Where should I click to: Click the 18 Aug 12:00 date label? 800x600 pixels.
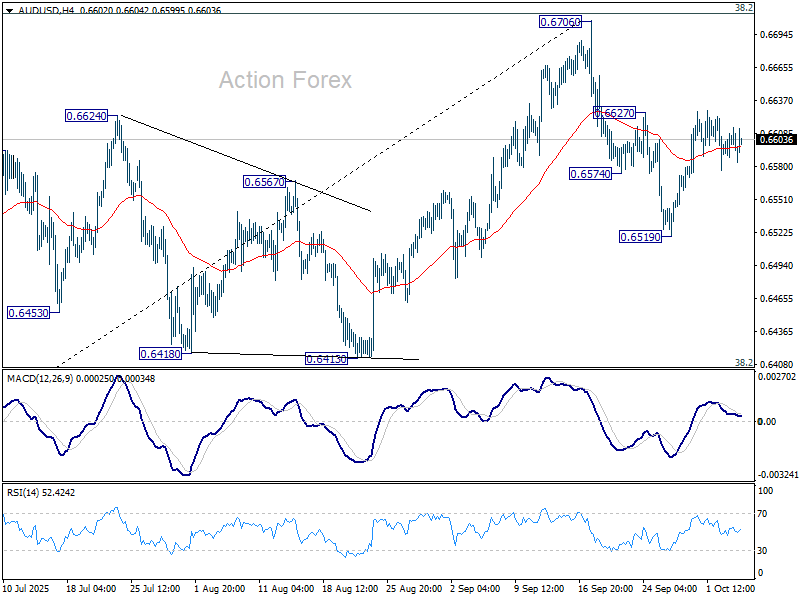coord(350,588)
